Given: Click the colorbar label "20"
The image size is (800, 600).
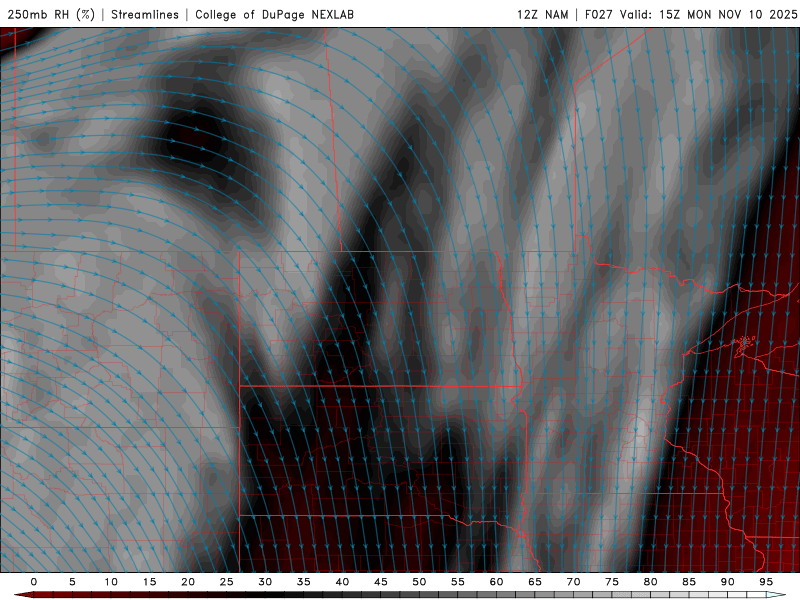Looking at the screenshot, I should [188, 582].
